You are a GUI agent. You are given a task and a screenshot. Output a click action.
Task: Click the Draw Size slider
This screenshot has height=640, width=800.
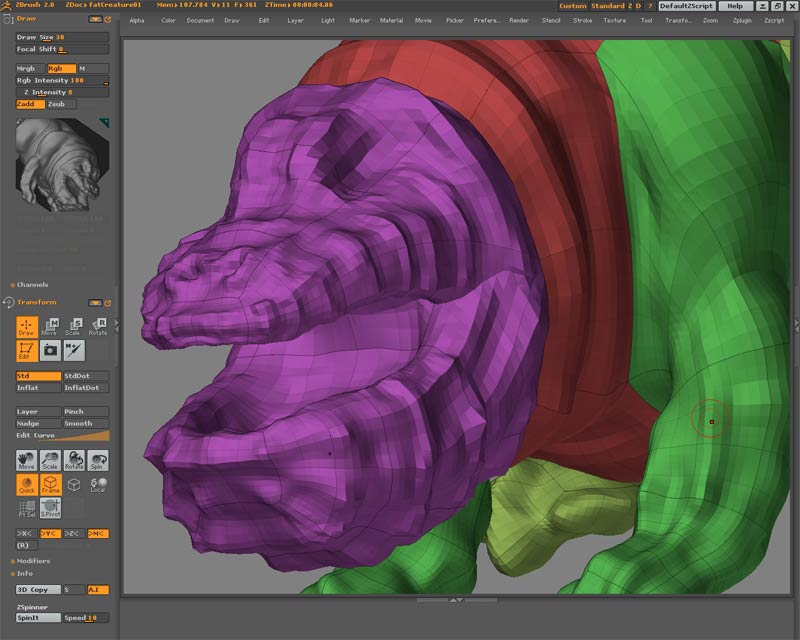(x=62, y=37)
